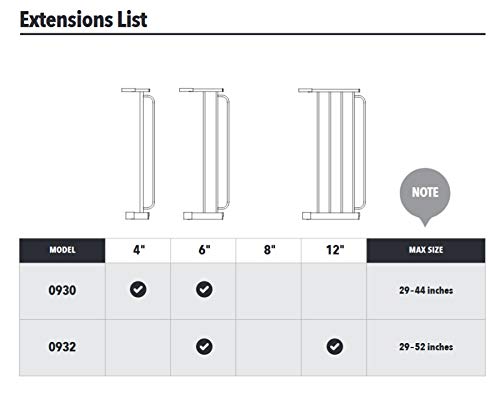Click the 29-44 inches max size cell

click(x=426, y=290)
